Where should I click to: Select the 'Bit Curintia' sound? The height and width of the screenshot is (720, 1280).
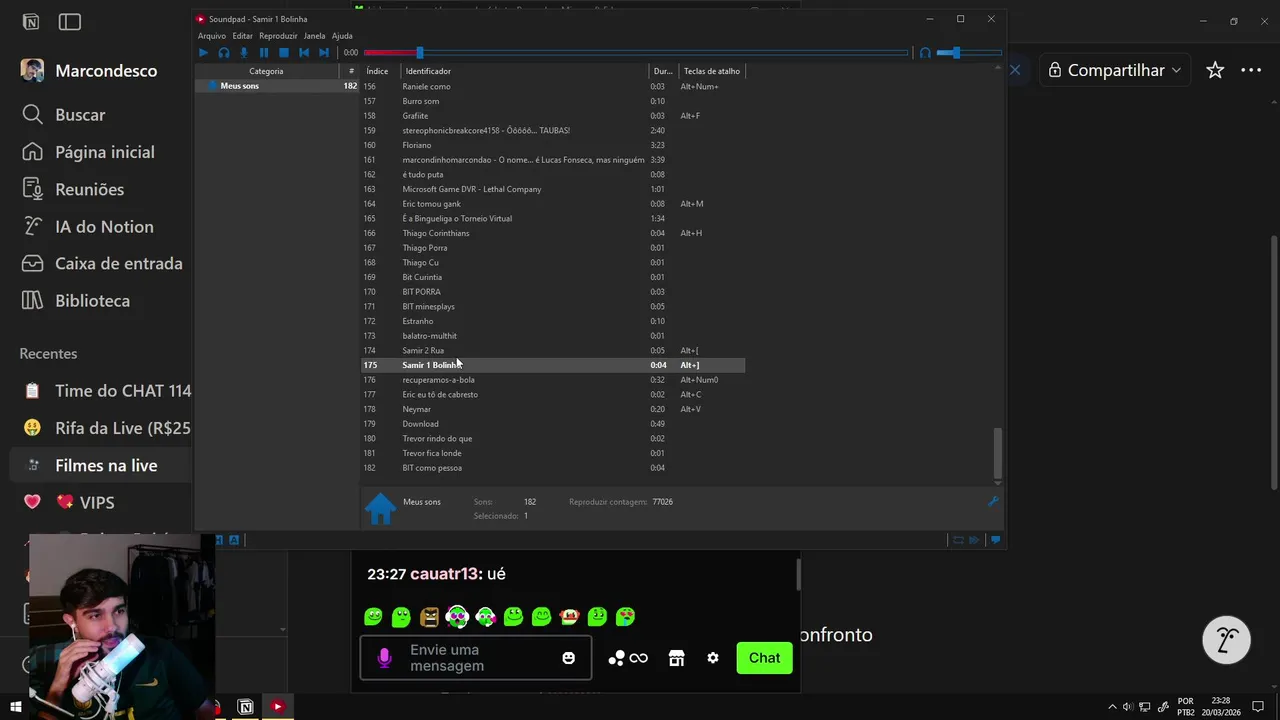553,277
